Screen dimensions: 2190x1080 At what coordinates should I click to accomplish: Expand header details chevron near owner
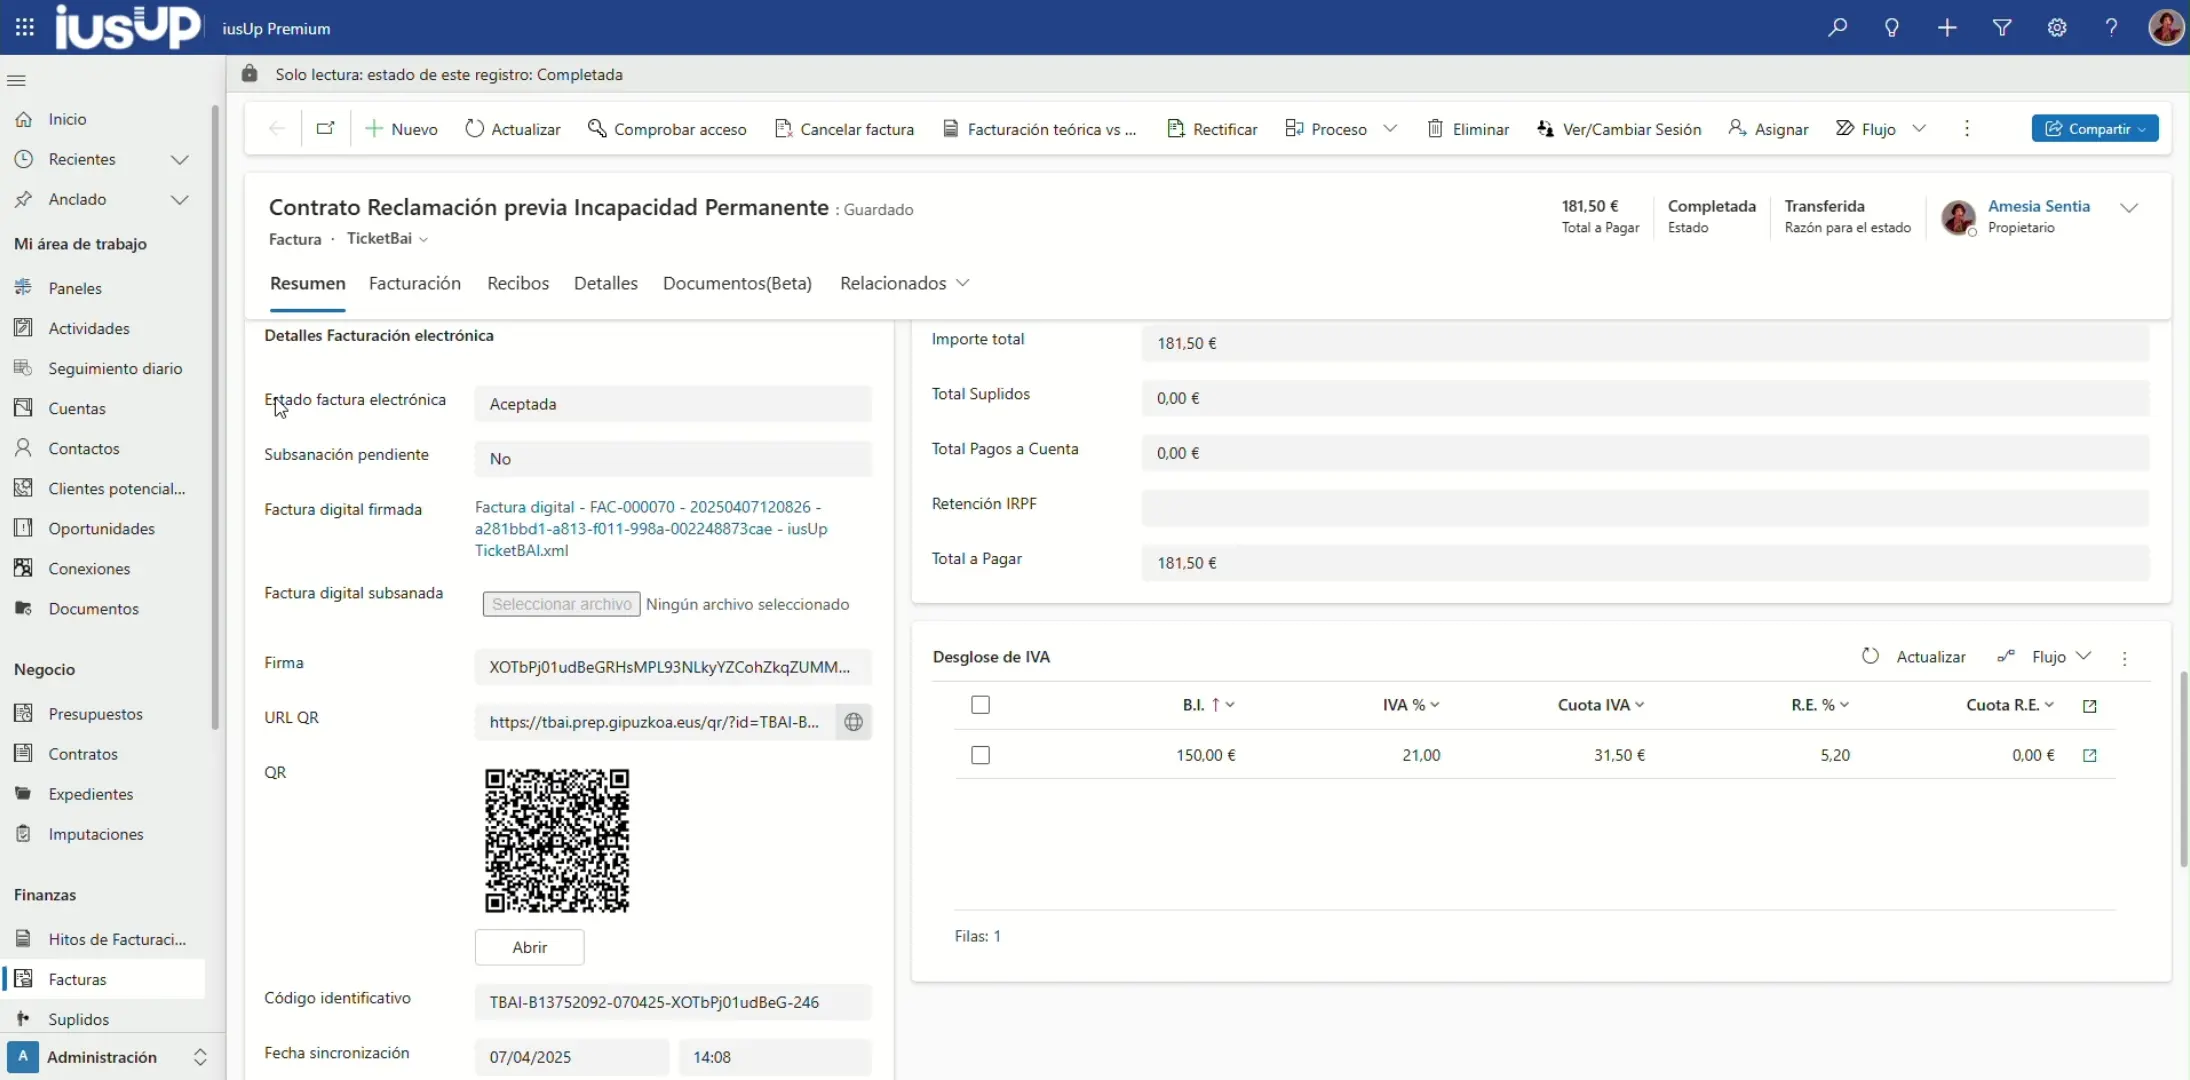tap(2129, 208)
